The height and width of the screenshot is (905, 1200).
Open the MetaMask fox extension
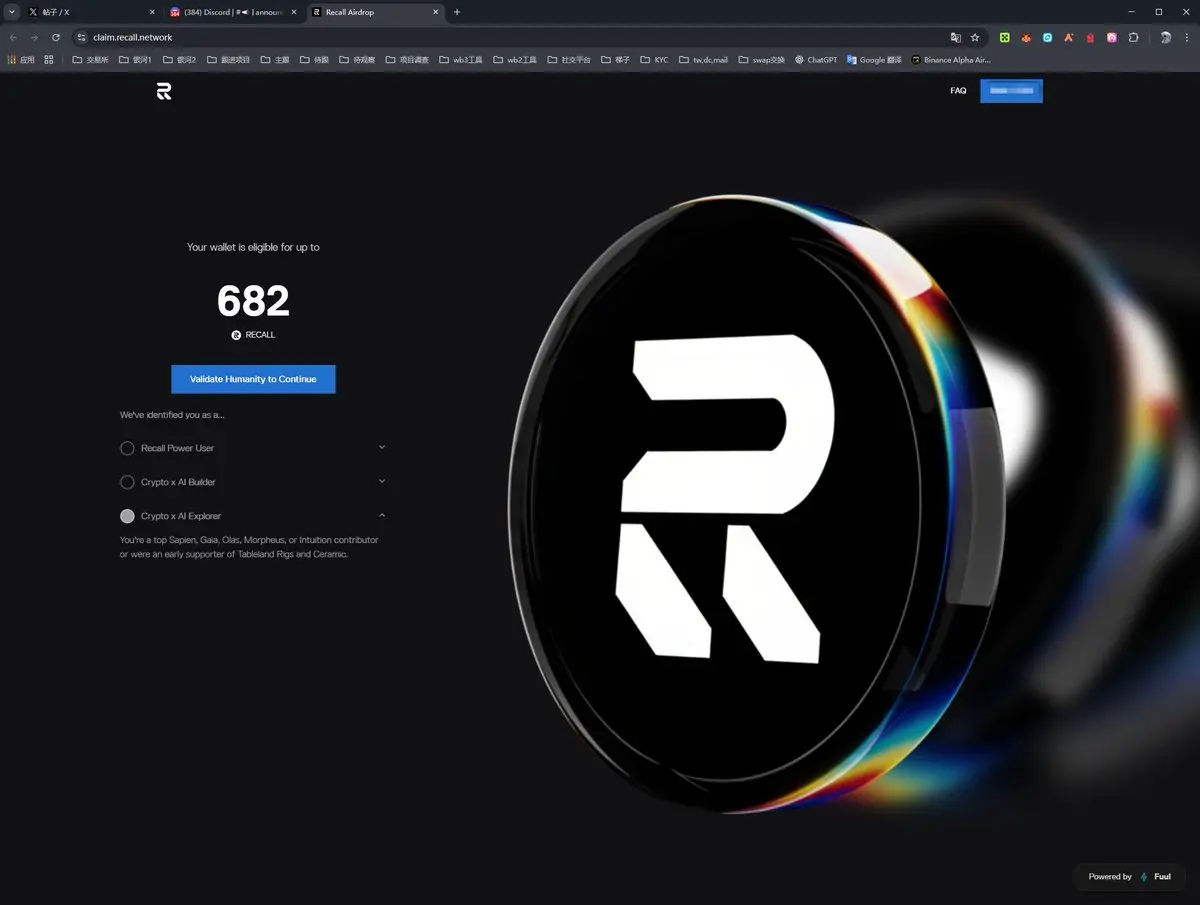coord(1026,37)
